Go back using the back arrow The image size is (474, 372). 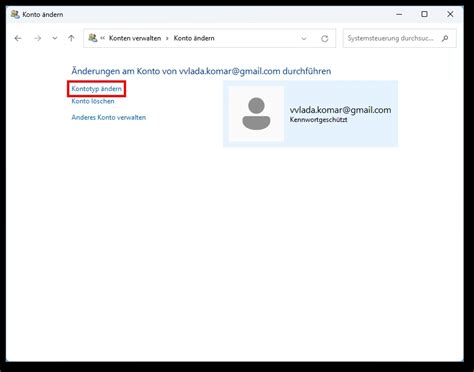click(18, 38)
